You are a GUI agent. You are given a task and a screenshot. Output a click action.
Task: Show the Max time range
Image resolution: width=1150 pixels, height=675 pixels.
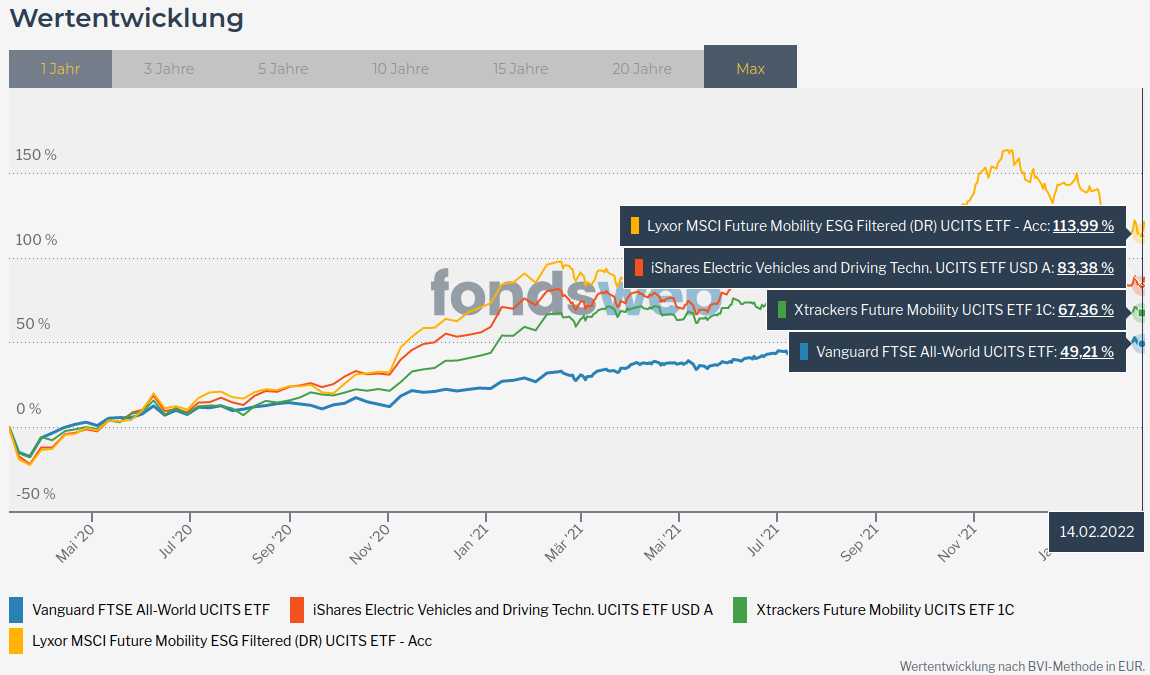(750, 69)
